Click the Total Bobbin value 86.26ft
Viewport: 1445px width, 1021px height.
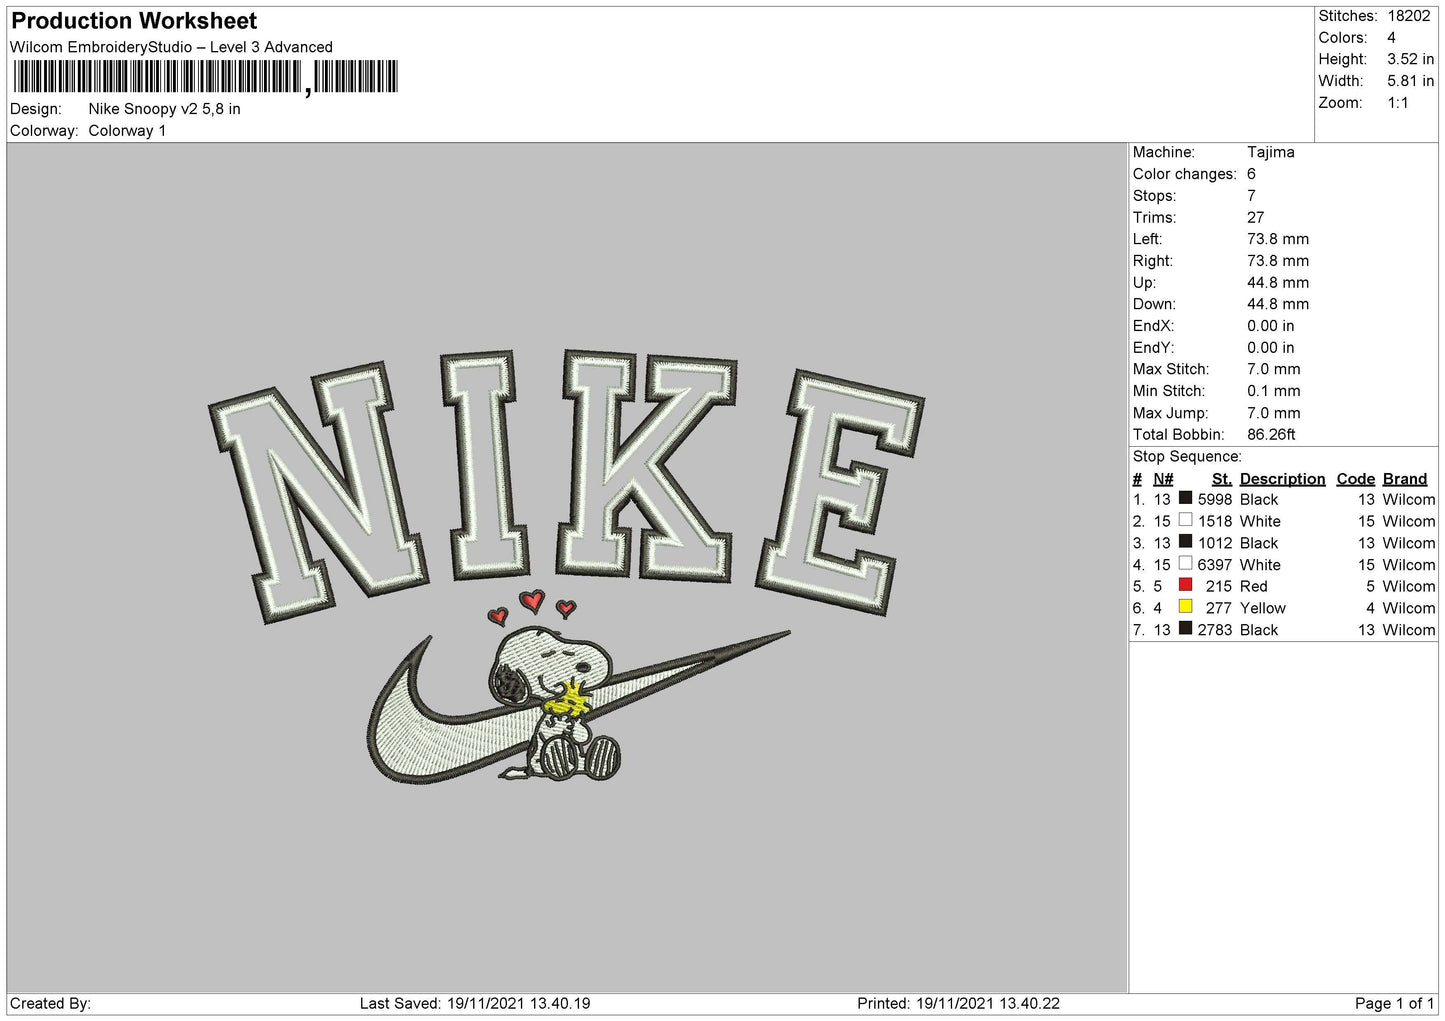[x=1271, y=435]
